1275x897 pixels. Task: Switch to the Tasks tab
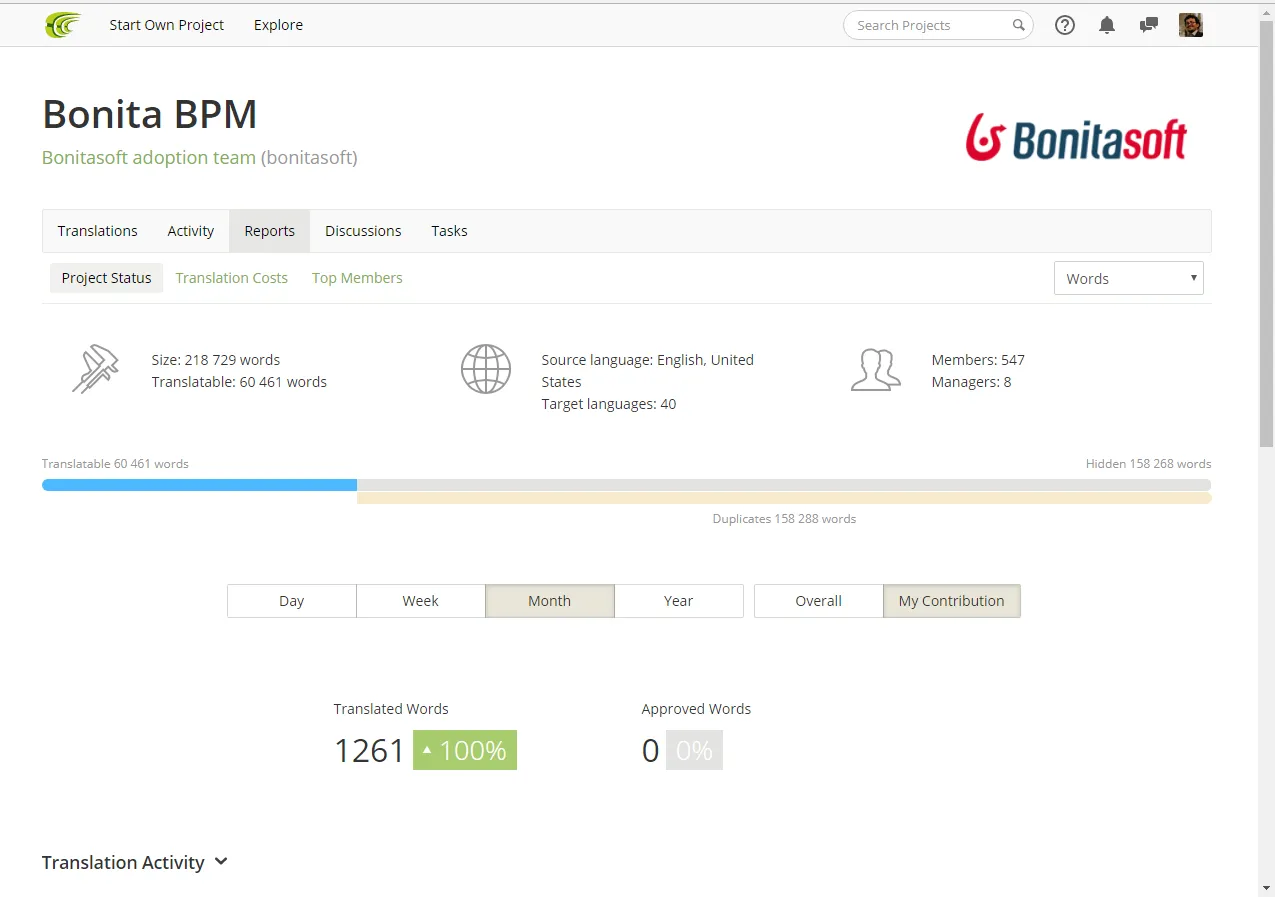[x=449, y=231]
